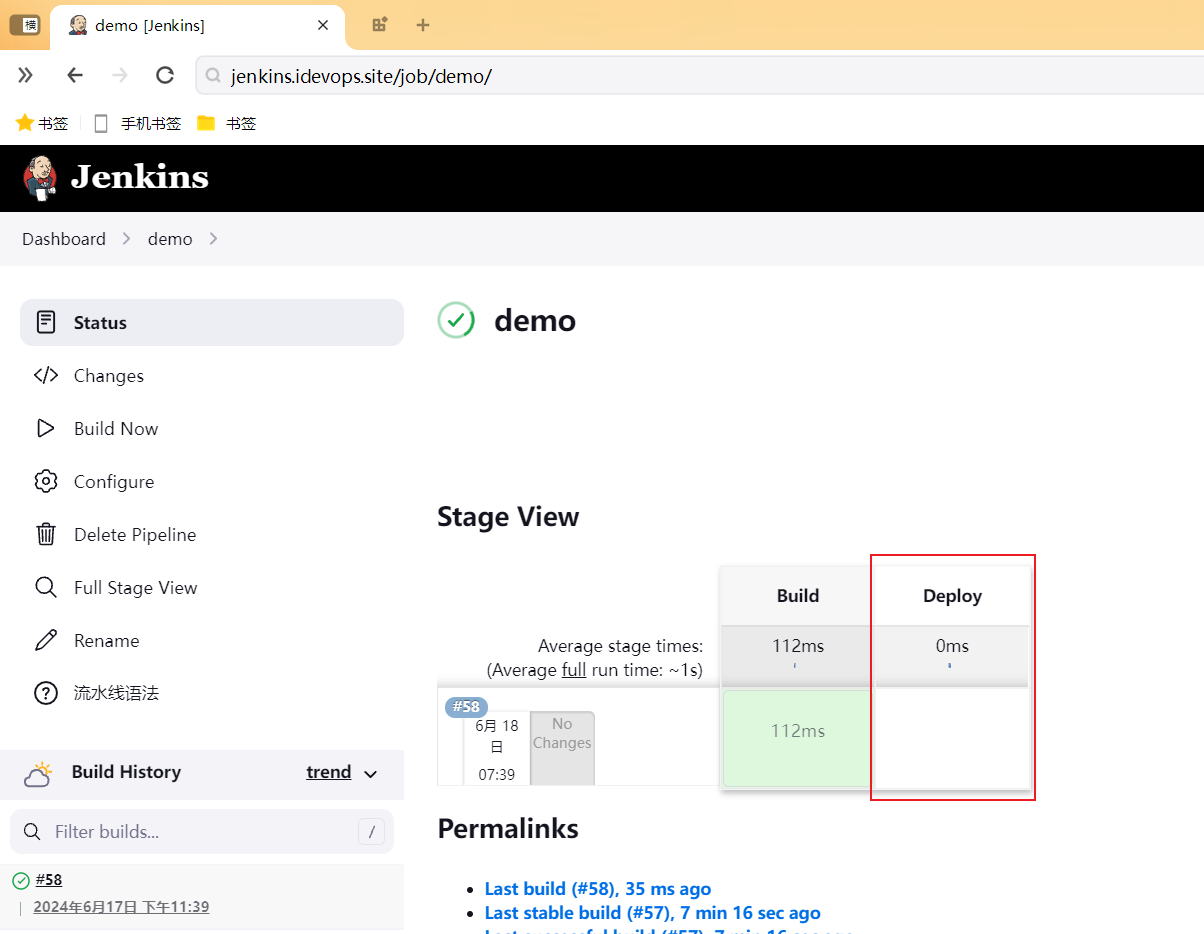Click the demo breadcrumb link
Screen dimensions: 1204x934
(170, 239)
